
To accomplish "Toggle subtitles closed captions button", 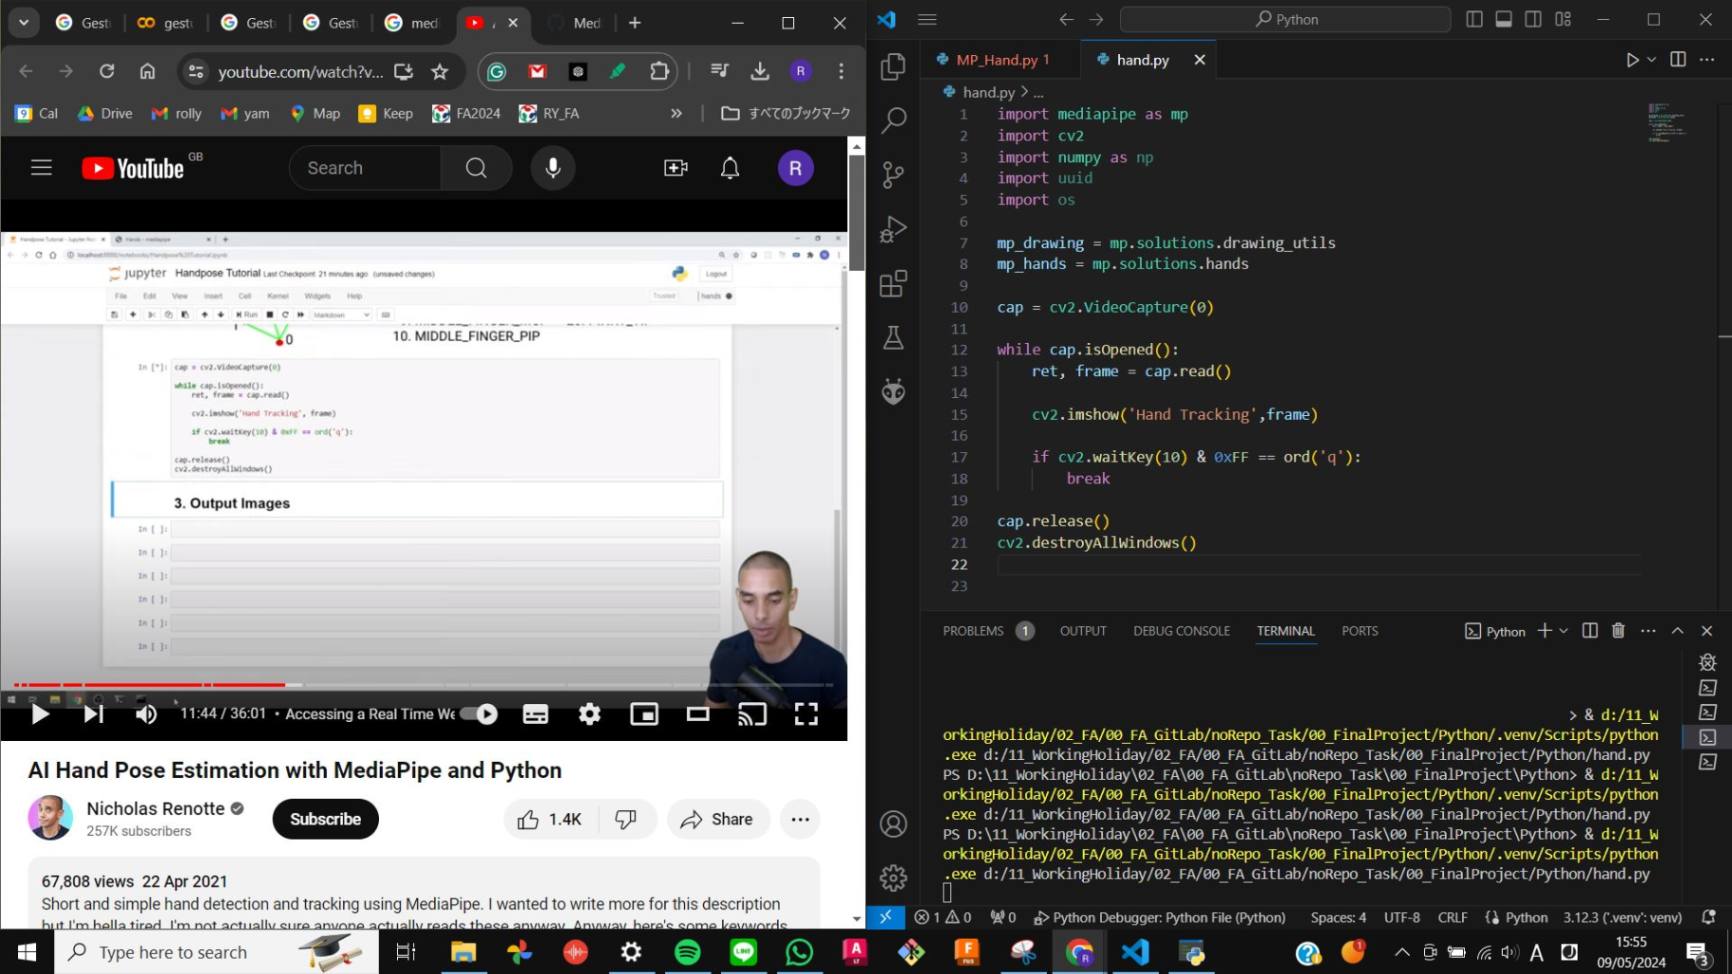I will point(536,714).
